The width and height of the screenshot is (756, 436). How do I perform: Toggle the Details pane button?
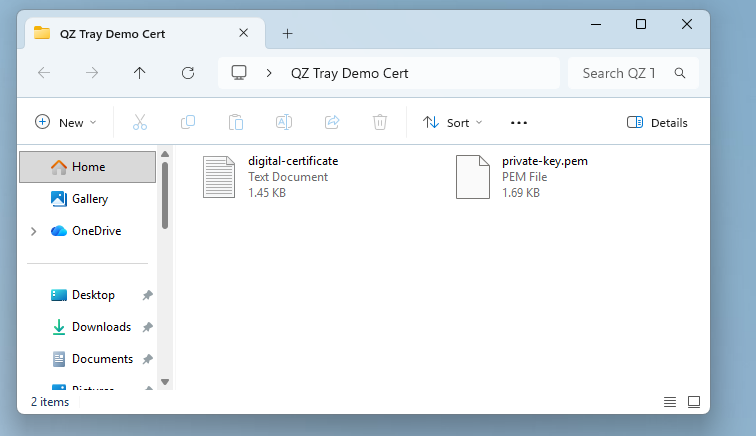pos(657,123)
